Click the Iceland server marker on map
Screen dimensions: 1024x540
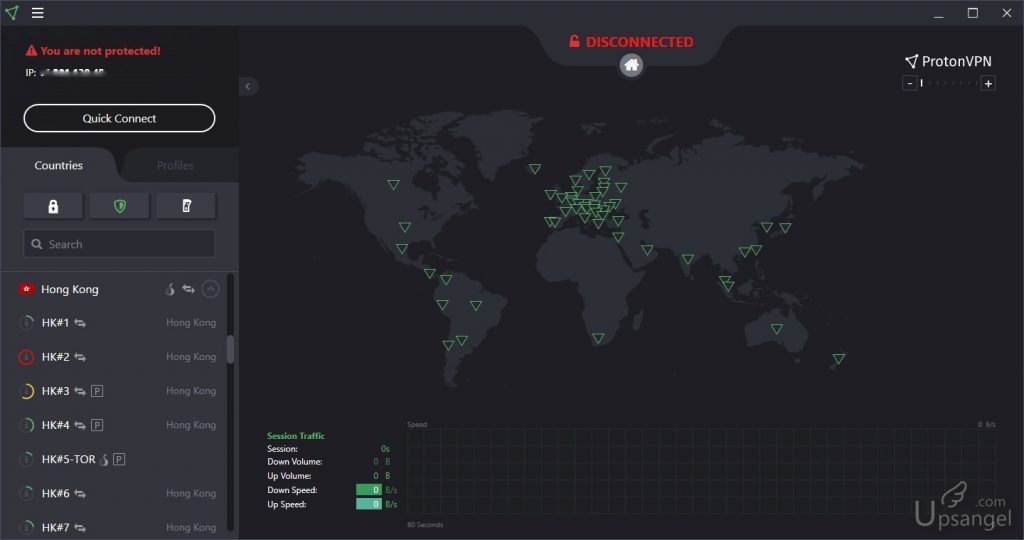point(535,169)
